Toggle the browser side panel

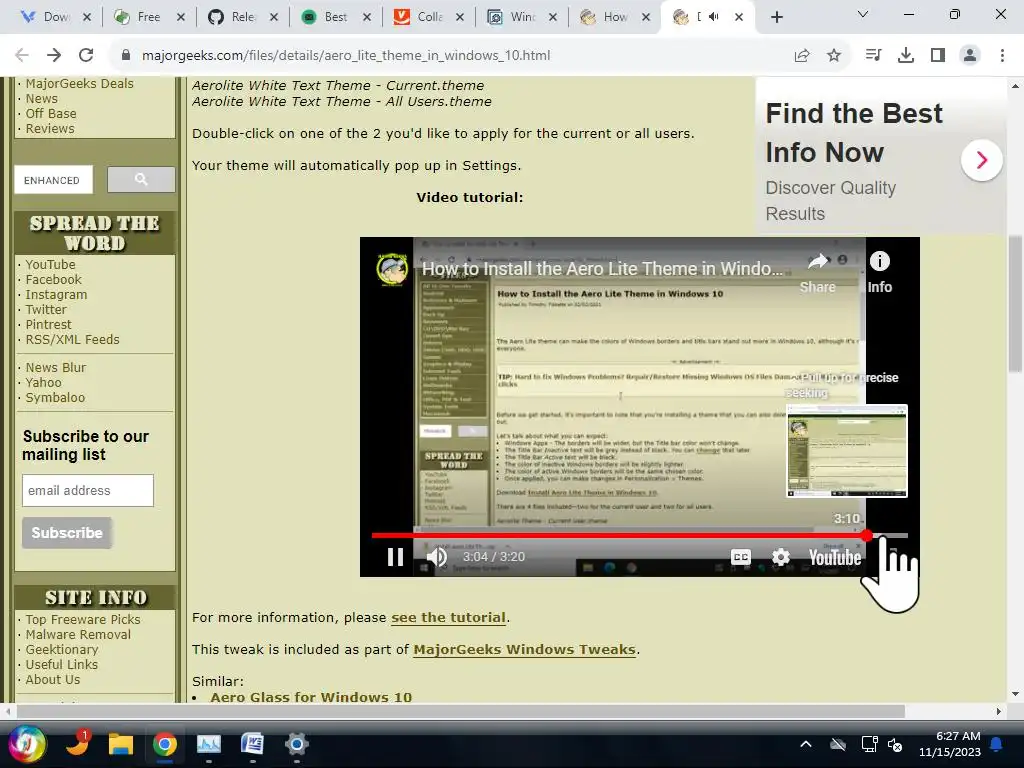click(x=938, y=56)
